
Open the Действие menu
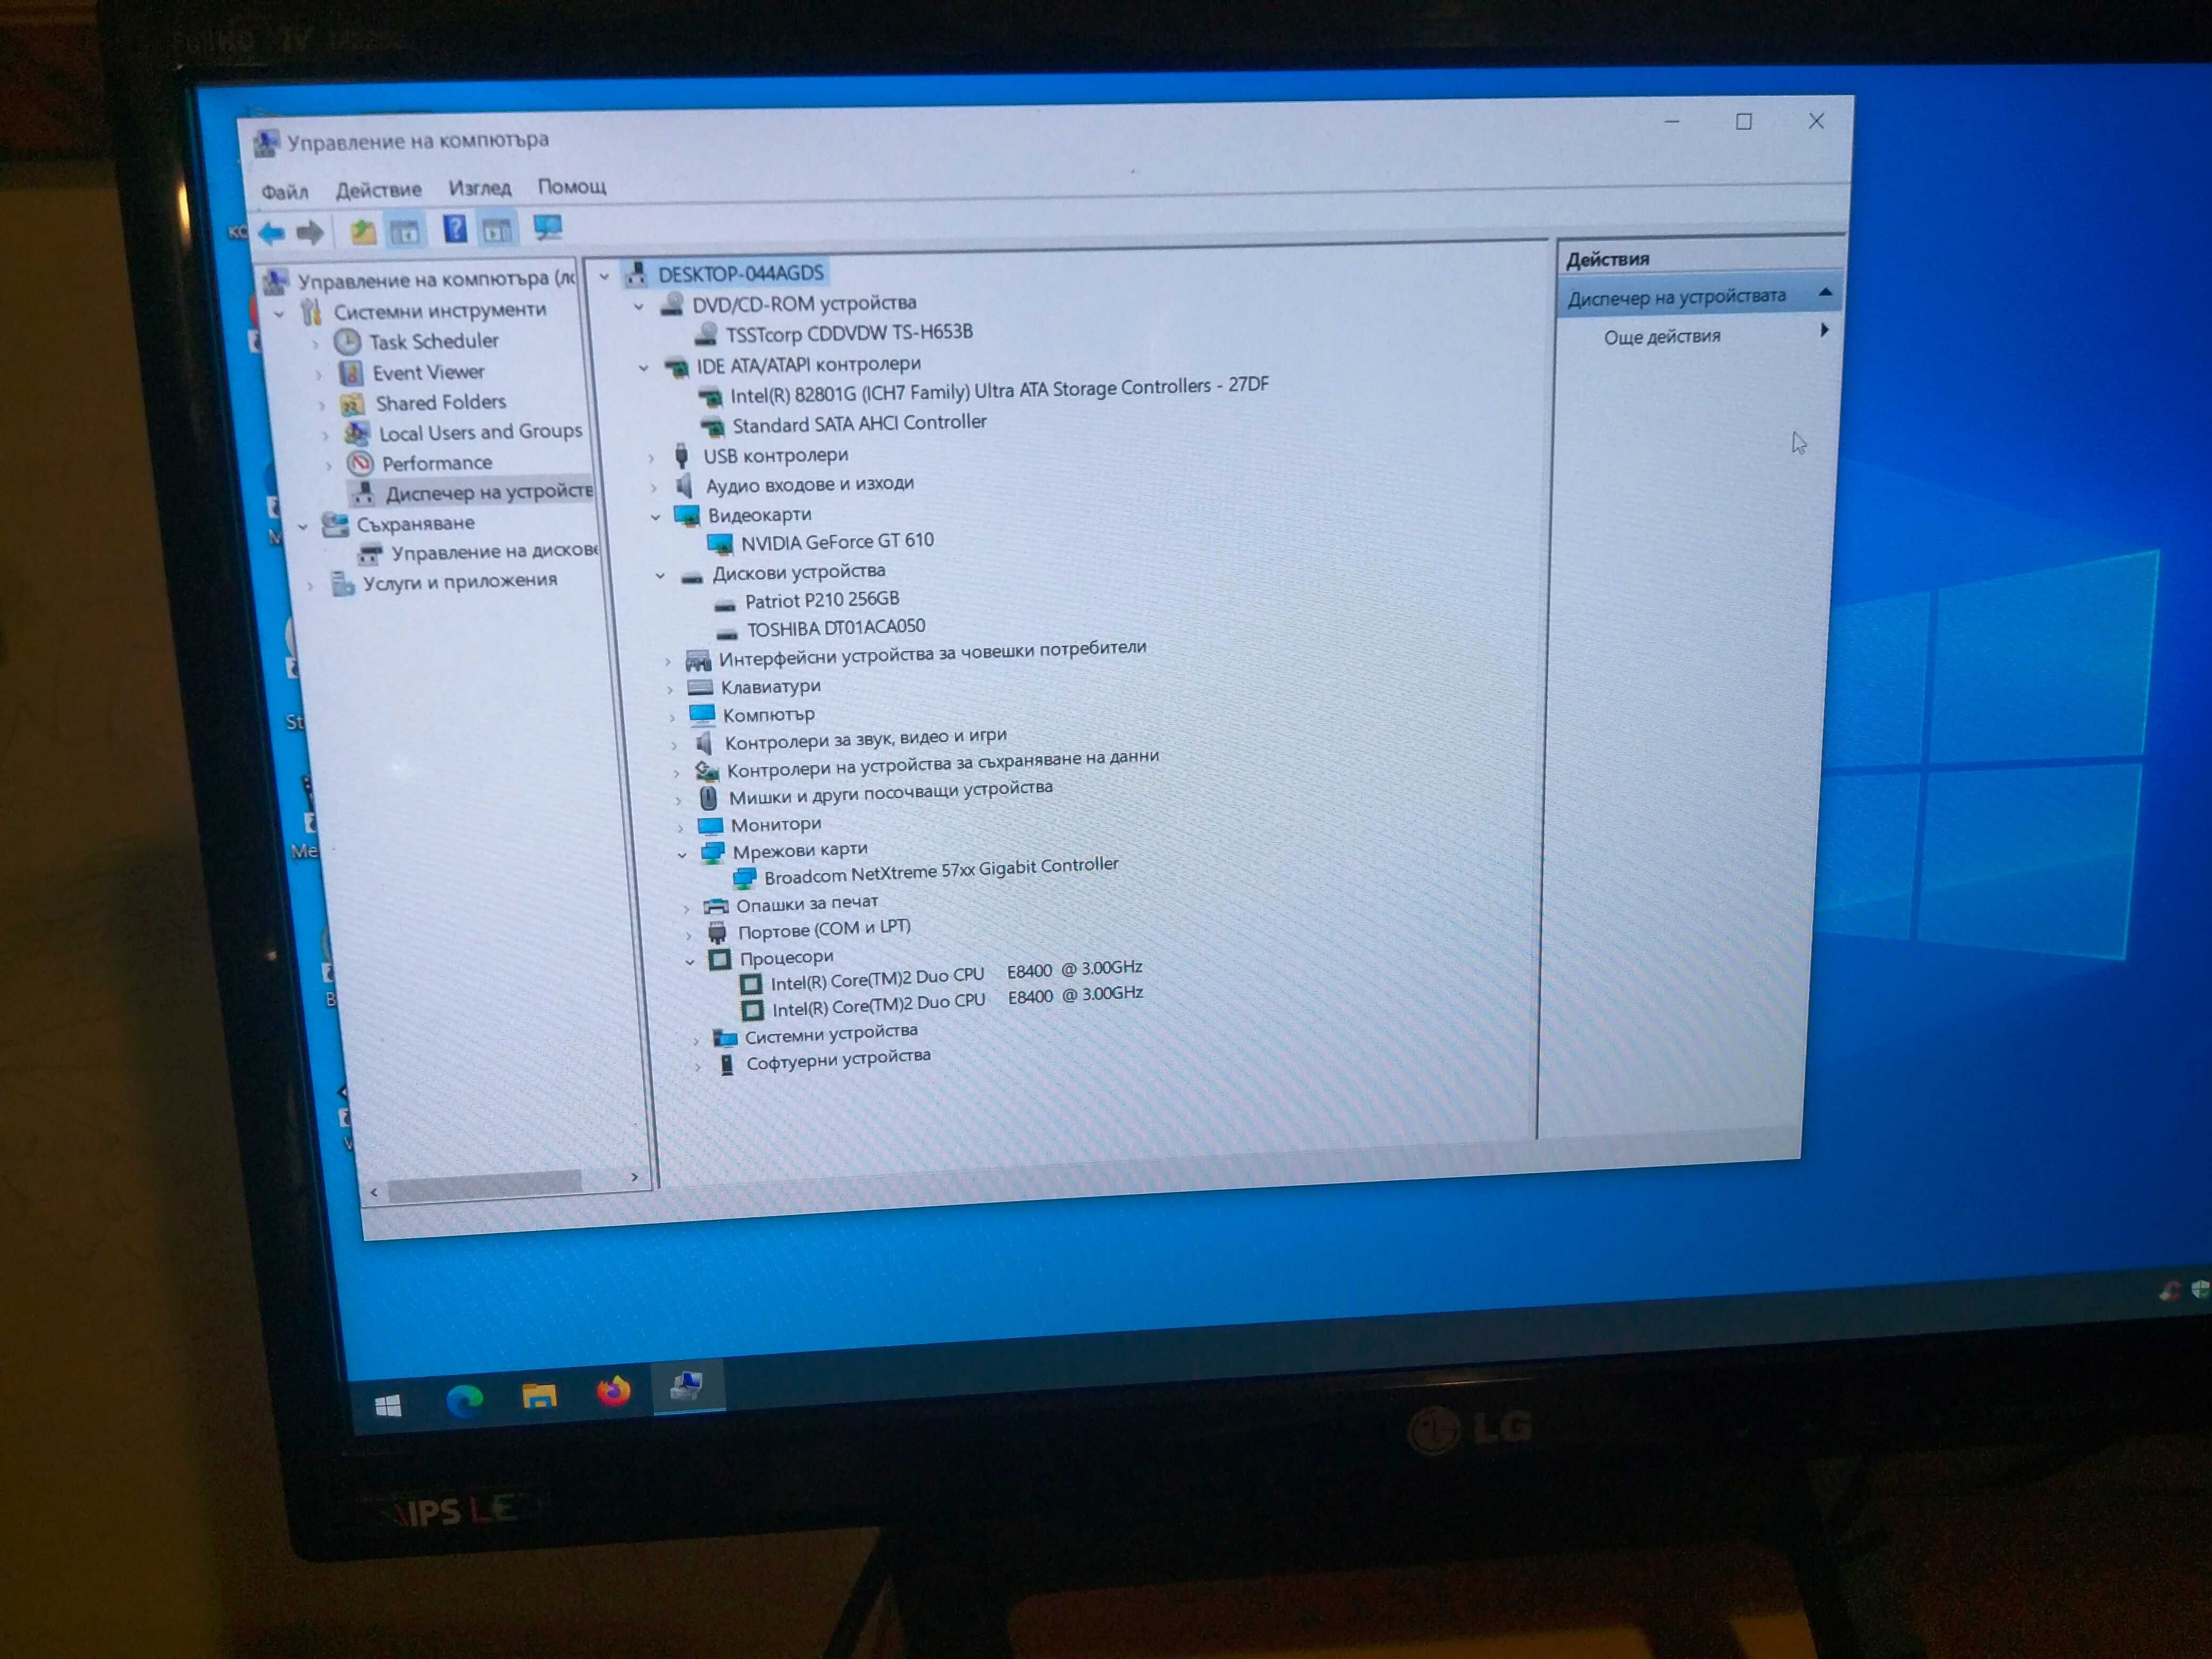pos(379,189)
